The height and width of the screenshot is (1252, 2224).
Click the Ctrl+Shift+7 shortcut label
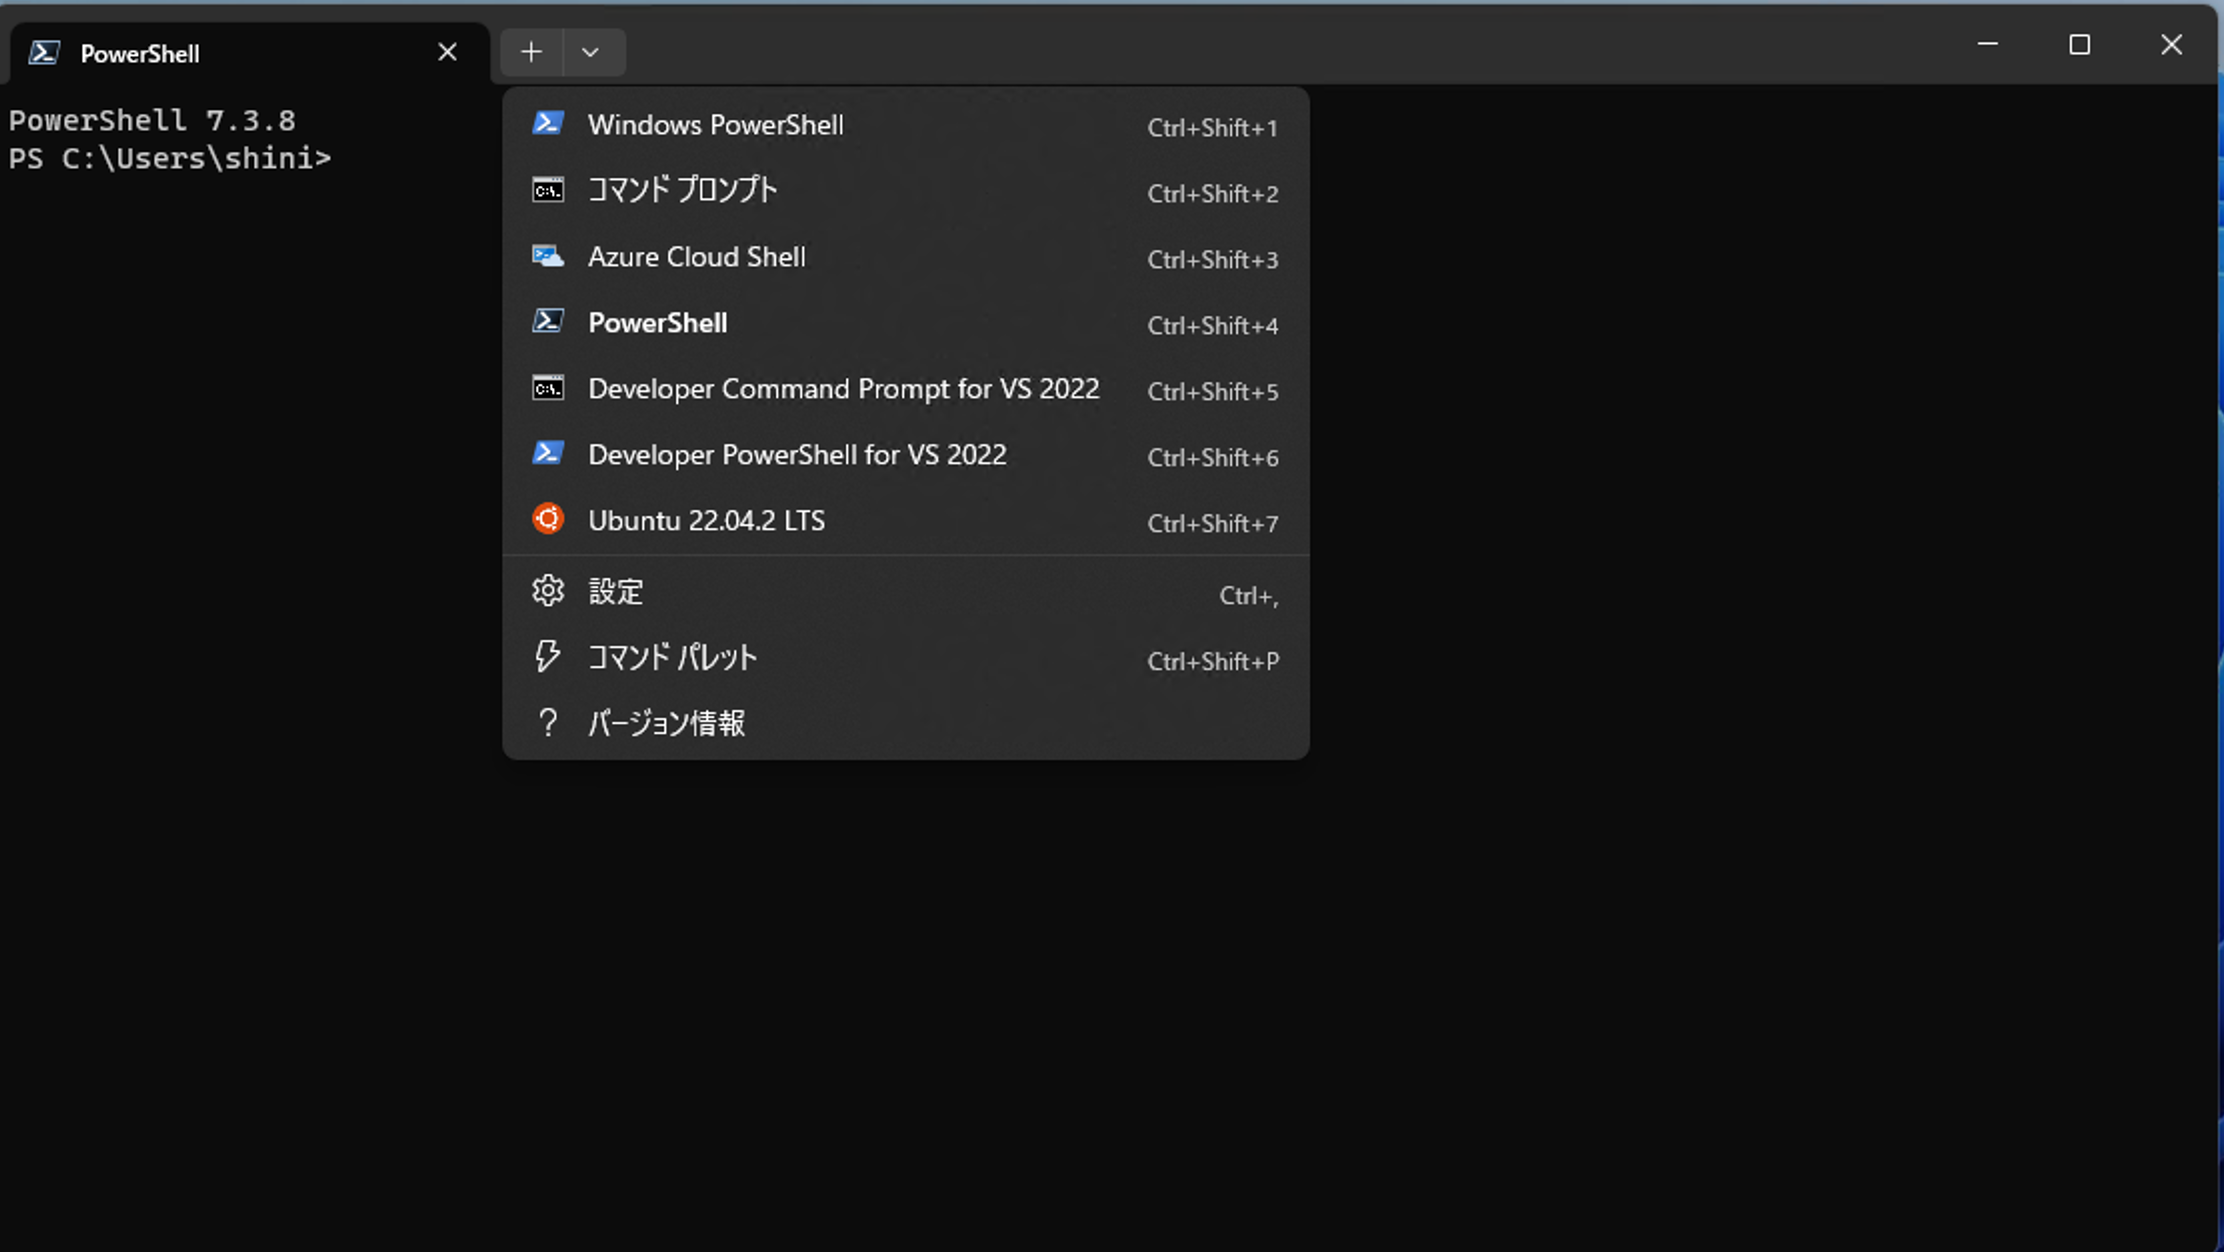pos(1212,524)
